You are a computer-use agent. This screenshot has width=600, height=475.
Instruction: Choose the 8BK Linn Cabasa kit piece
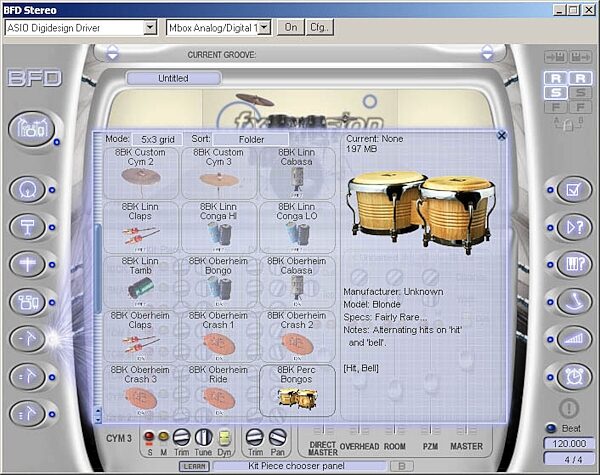pos(297,173)
